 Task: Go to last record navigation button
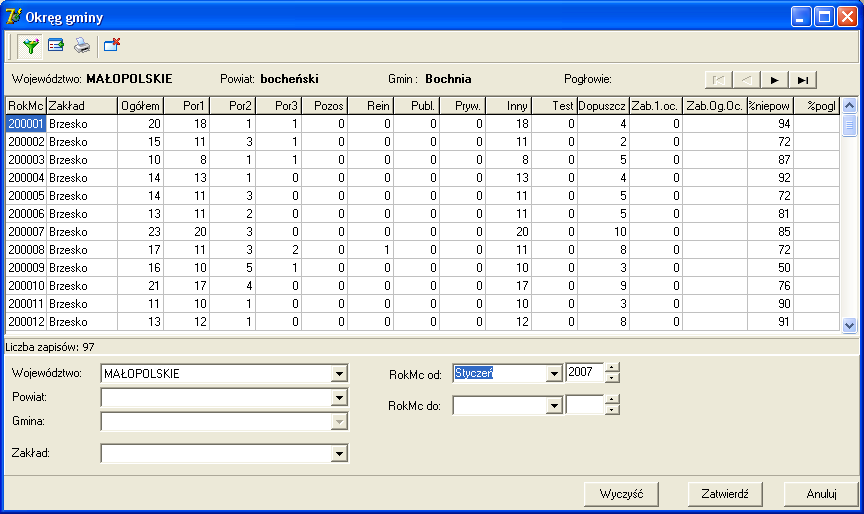tap(803, 80)
